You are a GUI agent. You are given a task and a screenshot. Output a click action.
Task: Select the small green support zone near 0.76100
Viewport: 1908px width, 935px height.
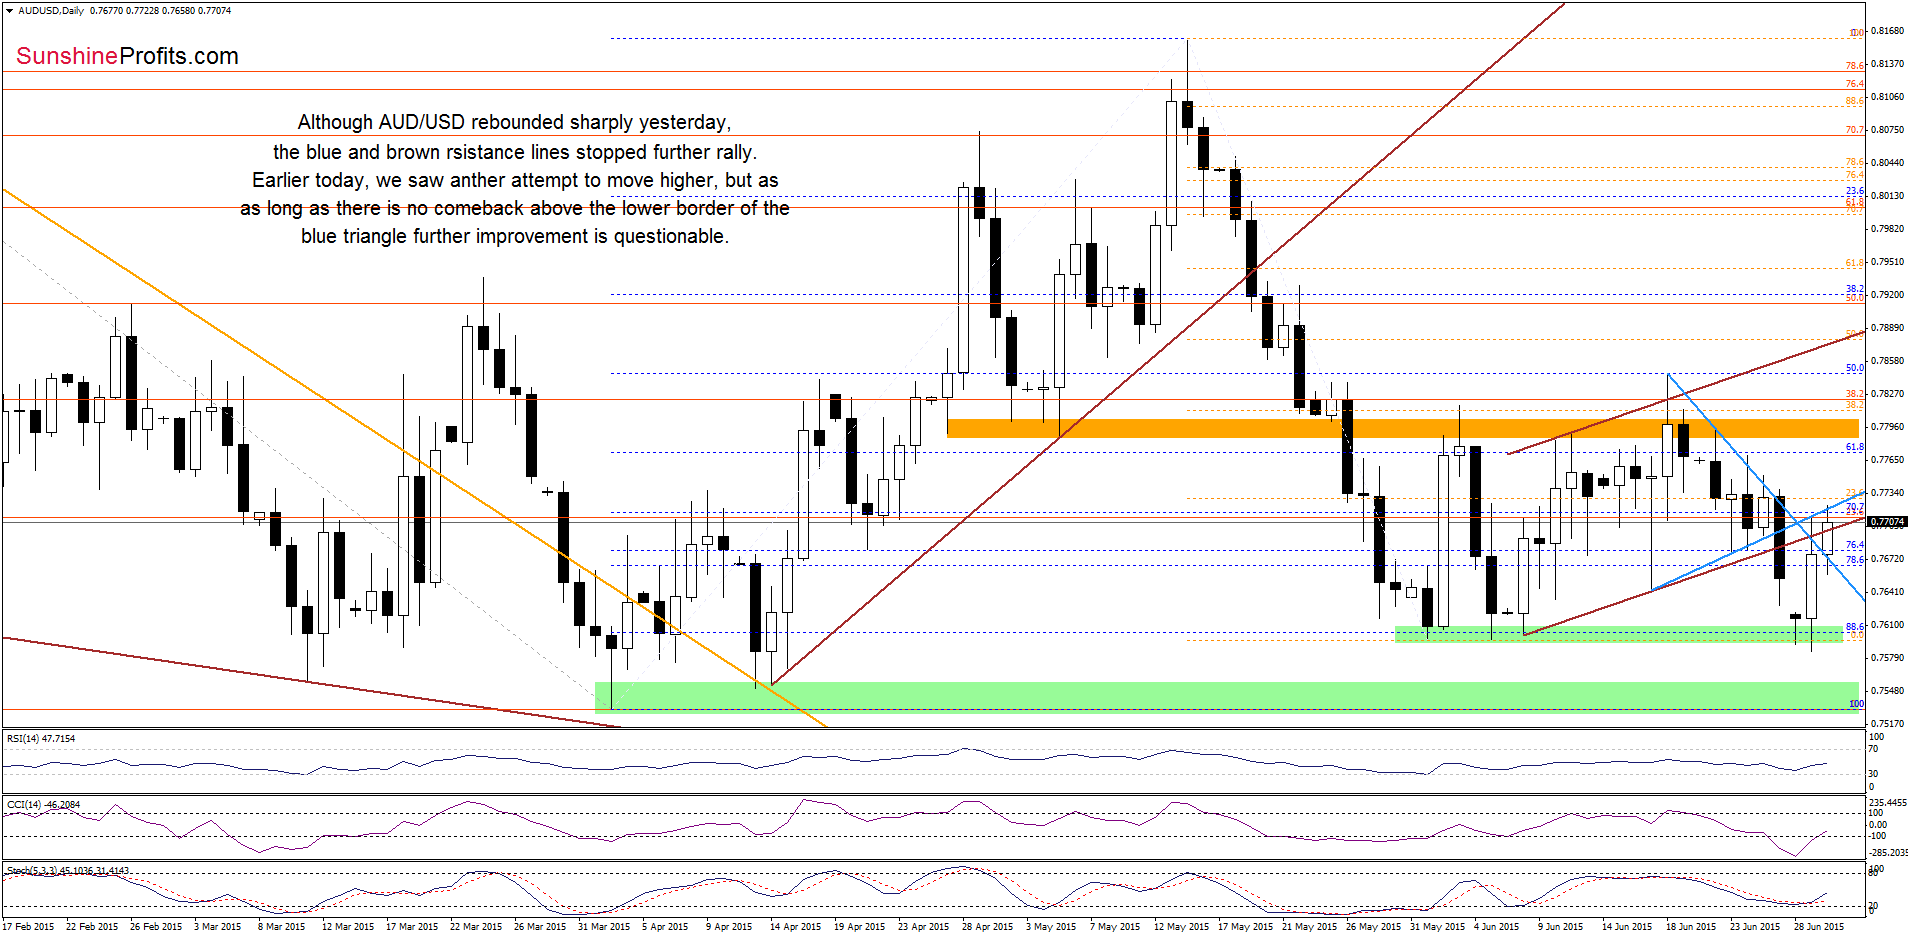[1619, 634]
